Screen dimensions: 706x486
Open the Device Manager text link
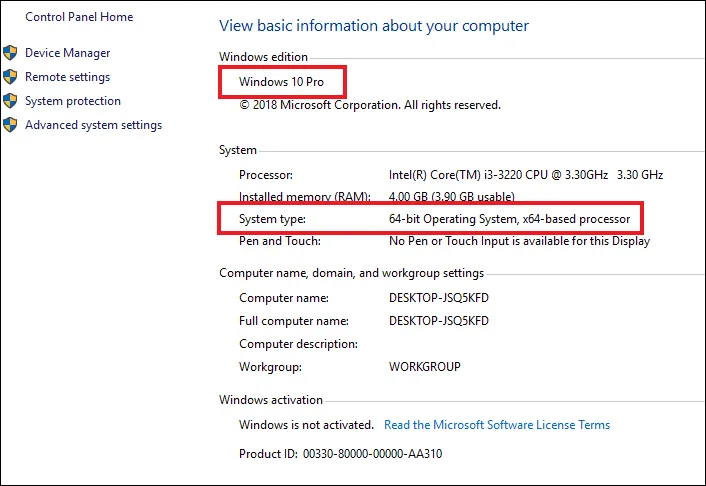[x=67, y=53]
